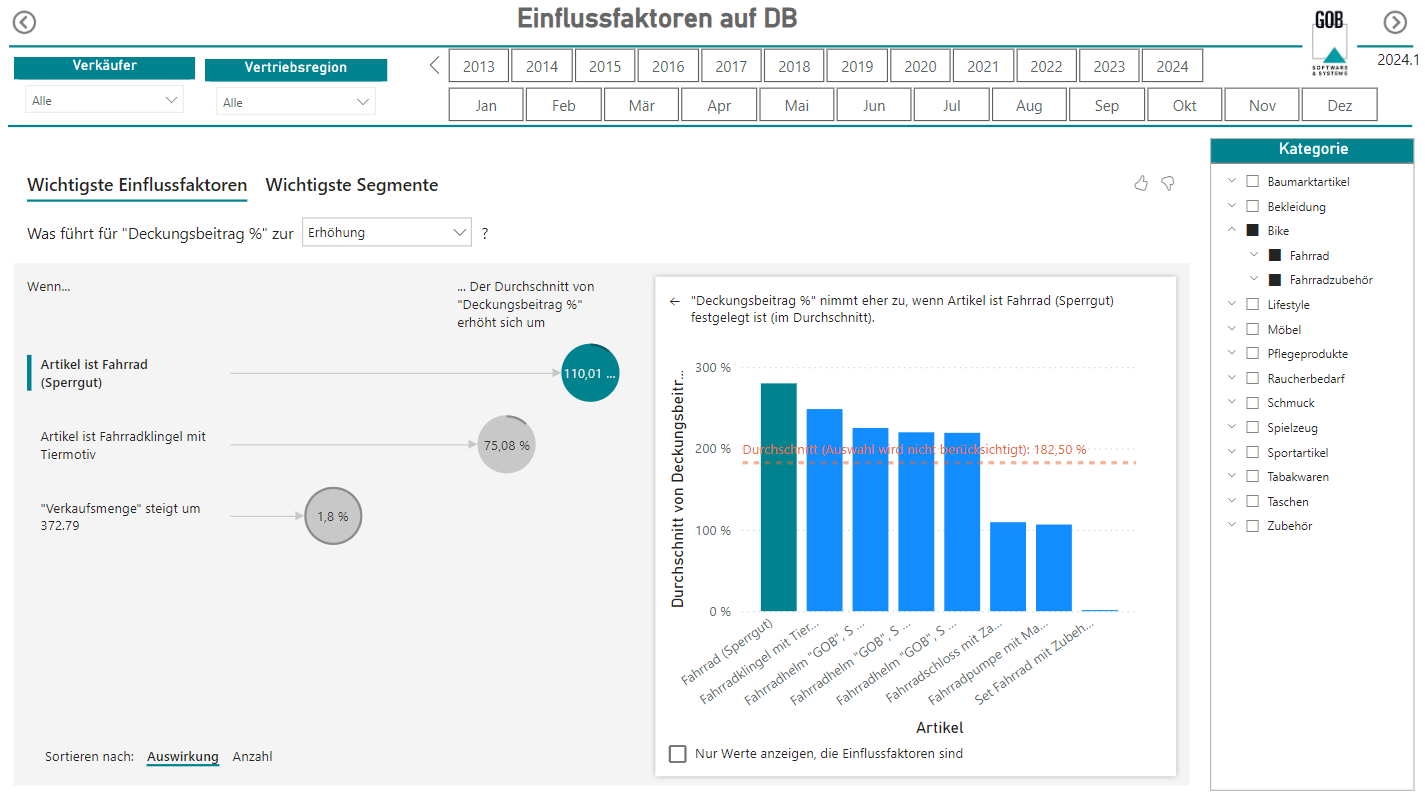The width and height of the screenshot is (1425, 807).
Task: Check the Sportartikel category box
Action: (1252, 453)
